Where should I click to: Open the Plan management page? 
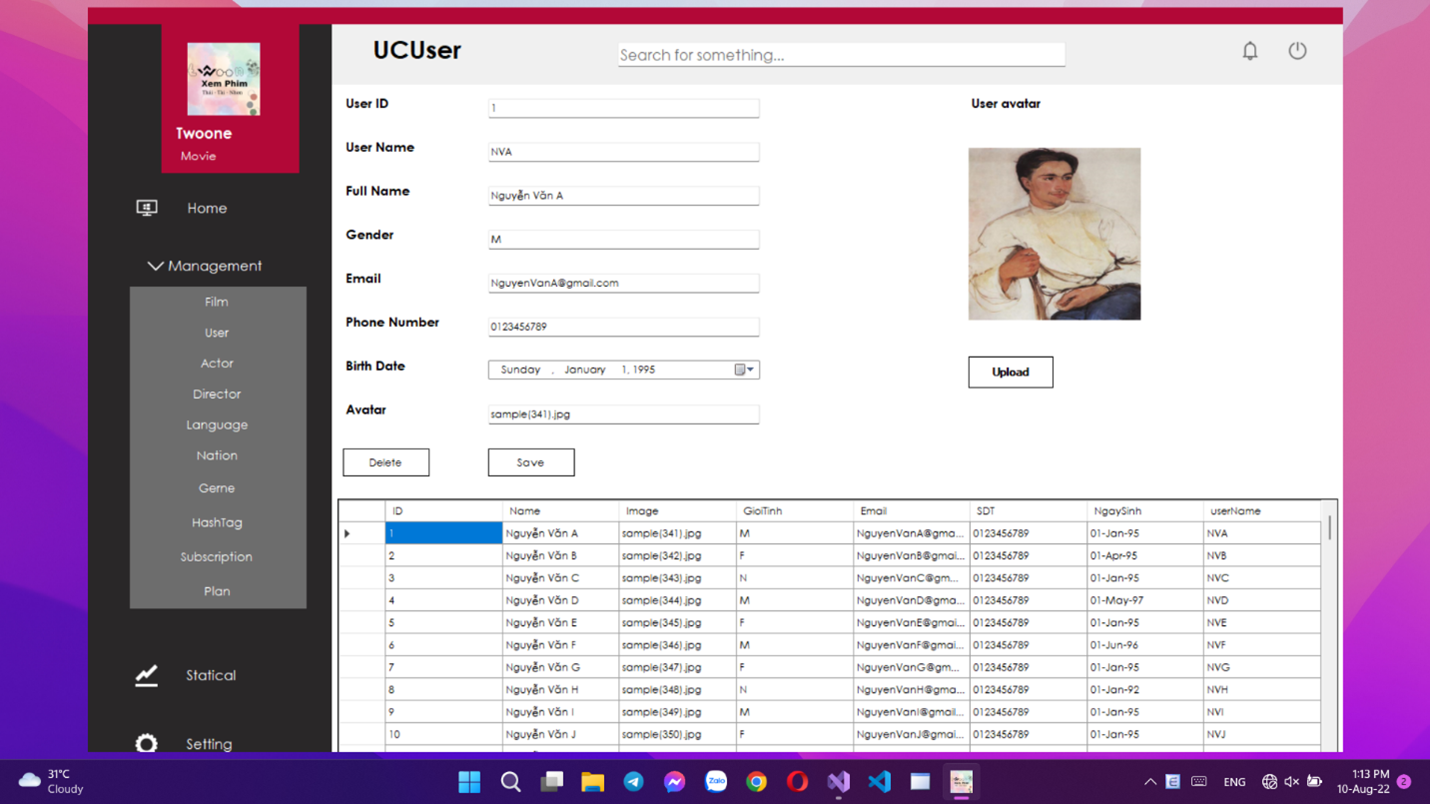click(217, 591)
